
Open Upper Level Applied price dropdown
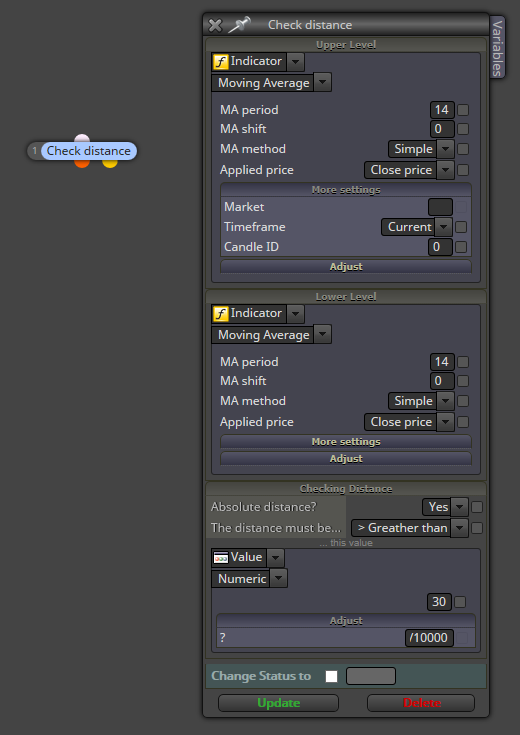(445, 170)
